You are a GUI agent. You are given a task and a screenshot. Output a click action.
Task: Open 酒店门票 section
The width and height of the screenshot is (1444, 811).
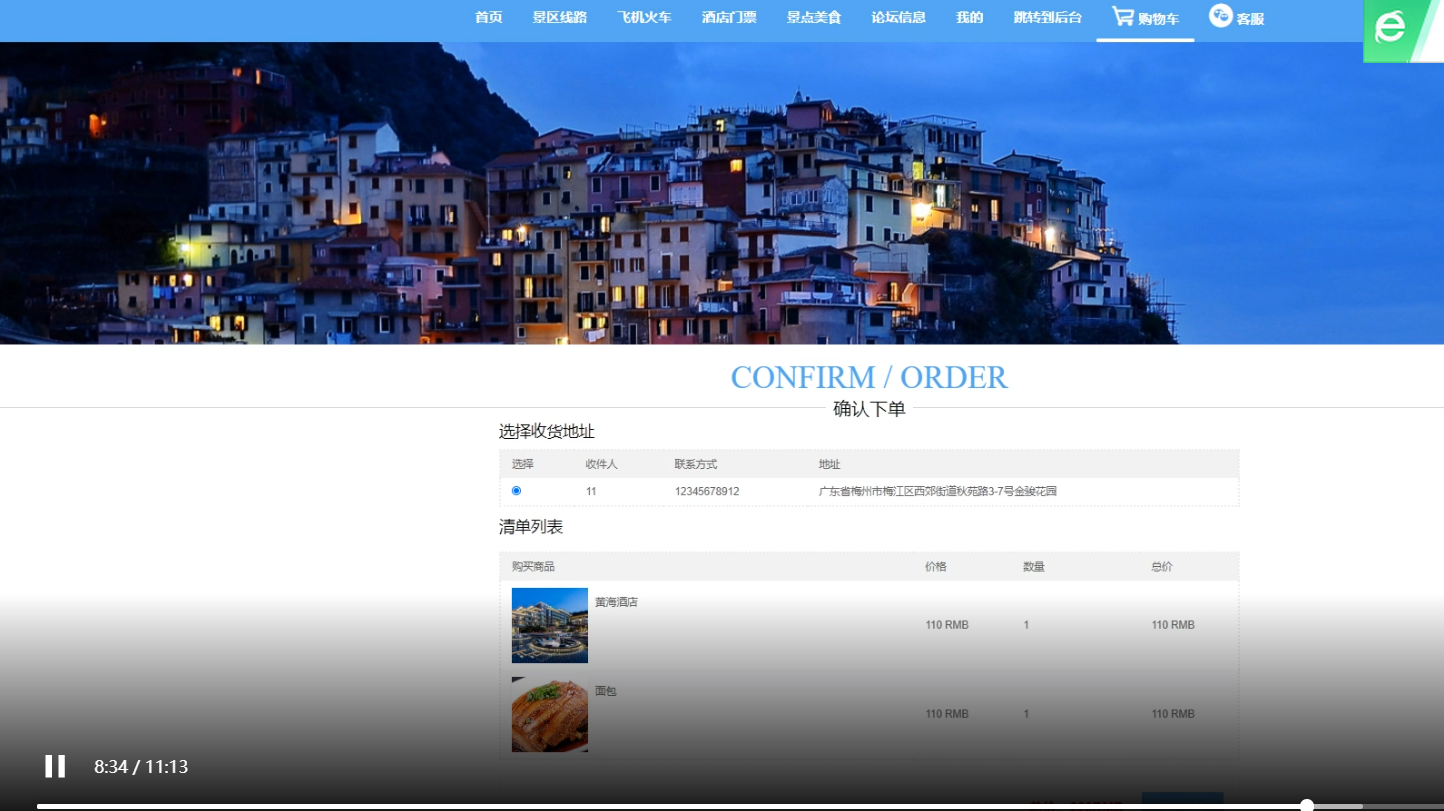[x=729, y=18]
